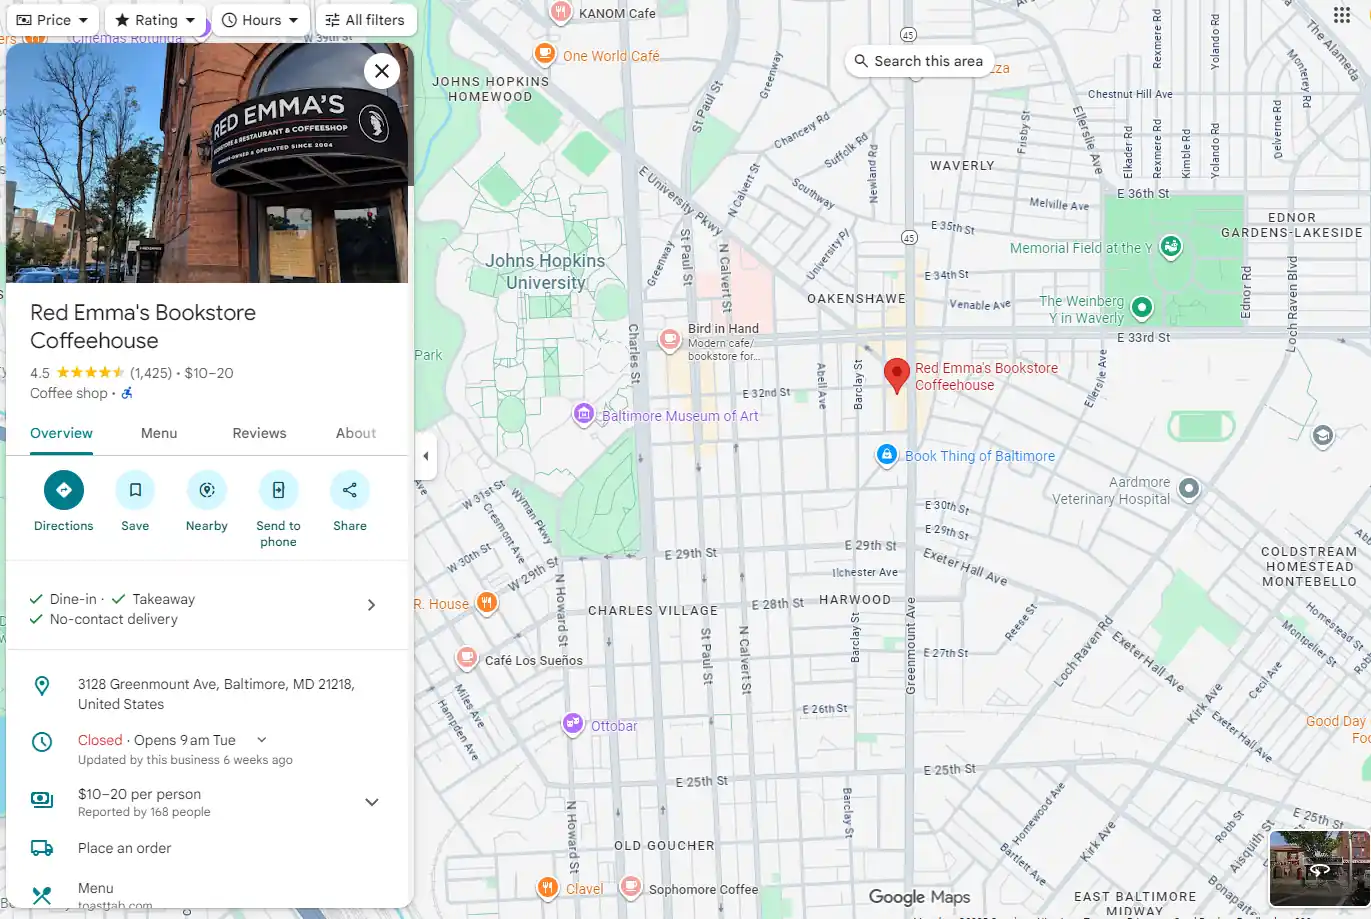Open the Street View thumbnail
The height and width of the screenshot is (919, 1371).
click(x=1318, y=868)
